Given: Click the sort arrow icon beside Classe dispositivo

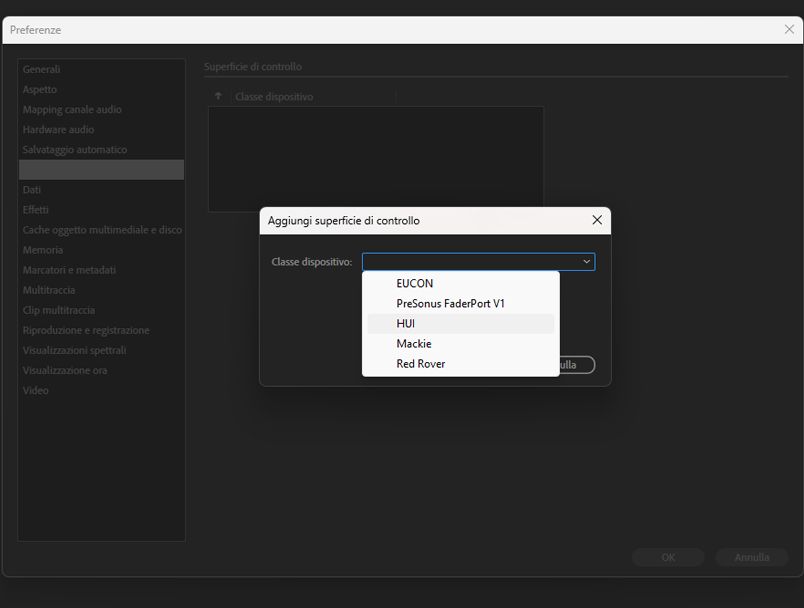Looking at the screenshot, I should [x=218, y=96].
